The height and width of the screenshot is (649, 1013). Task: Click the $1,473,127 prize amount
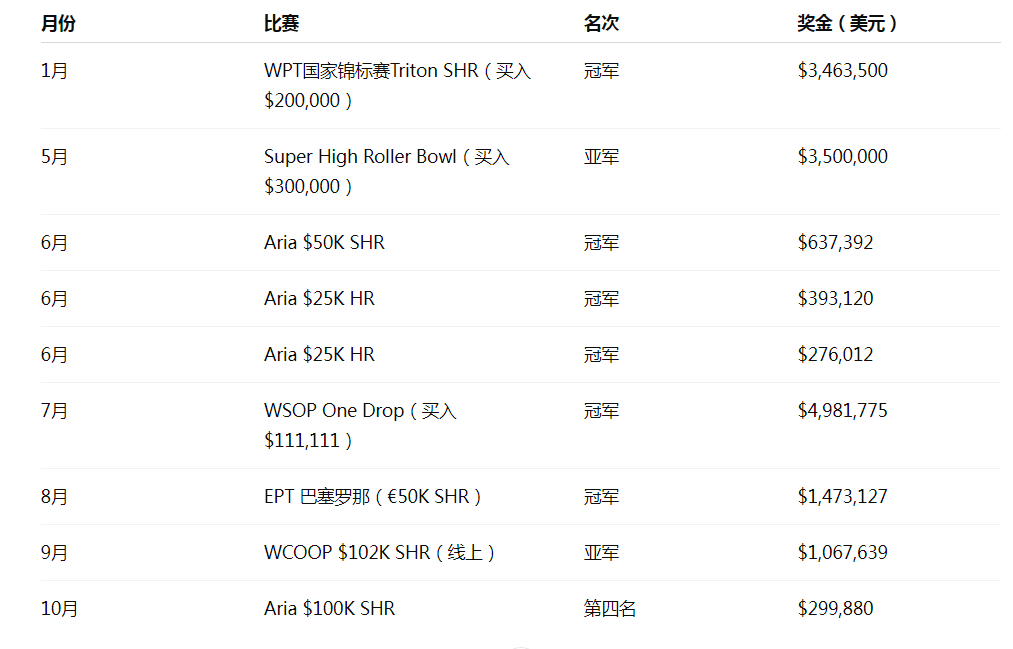coord(842,497)
